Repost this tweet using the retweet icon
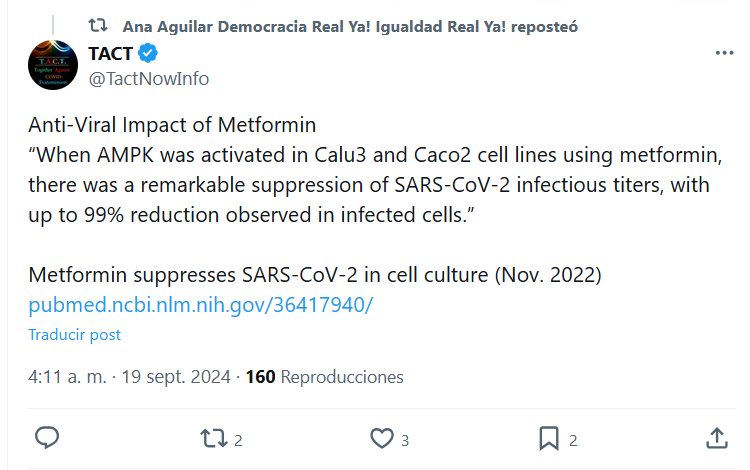Image resolution: width=750 pixels, height=470 pixels. coord(213,438)
